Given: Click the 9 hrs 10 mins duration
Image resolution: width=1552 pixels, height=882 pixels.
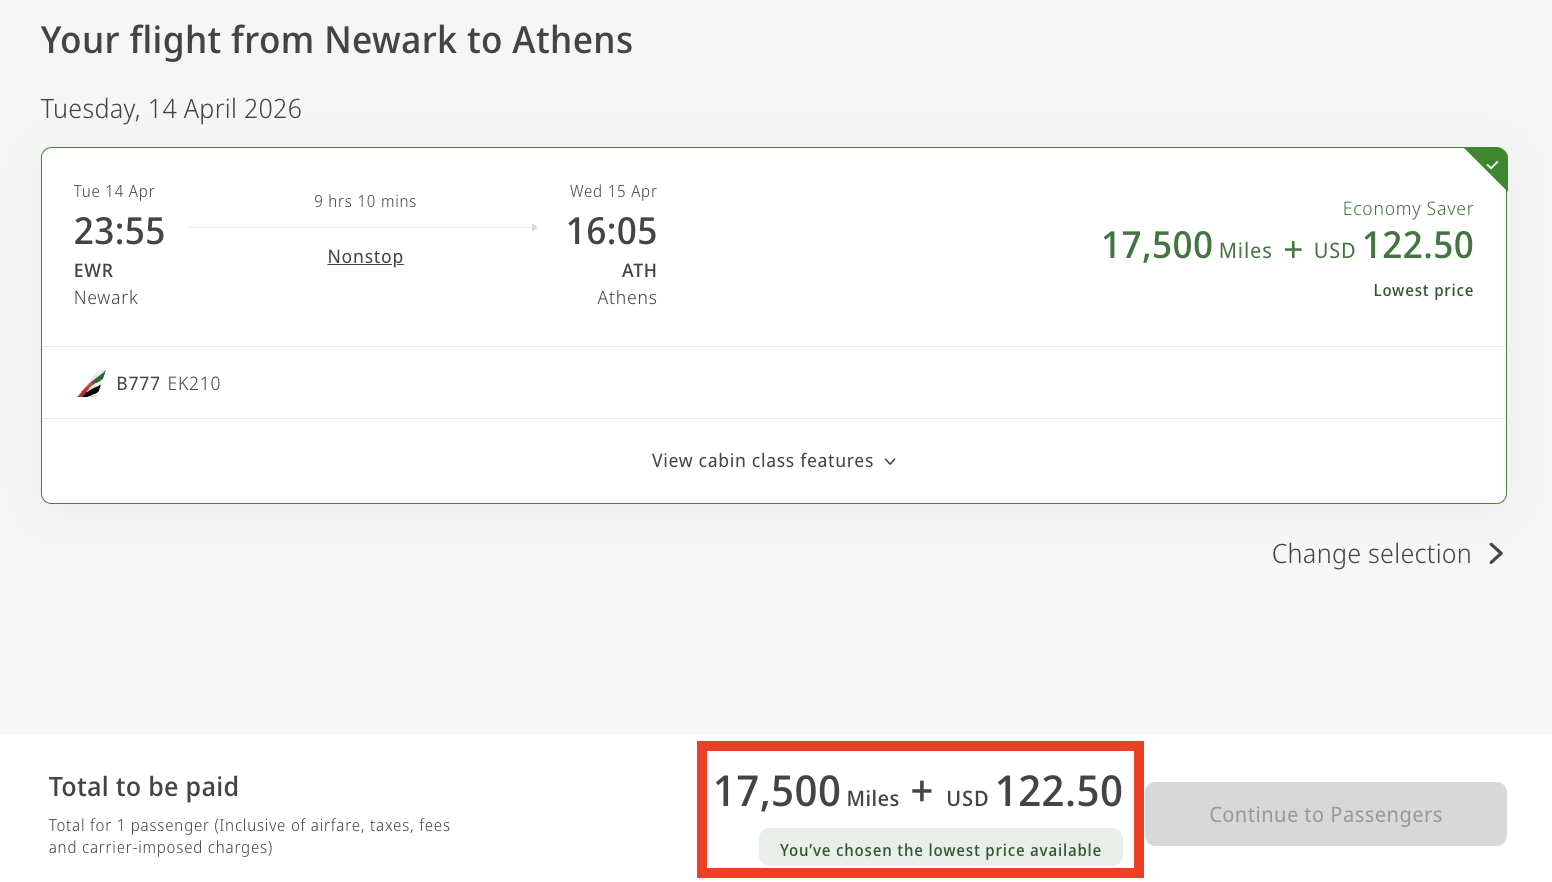Looking at the screenshot, I should tap(365, 202).
